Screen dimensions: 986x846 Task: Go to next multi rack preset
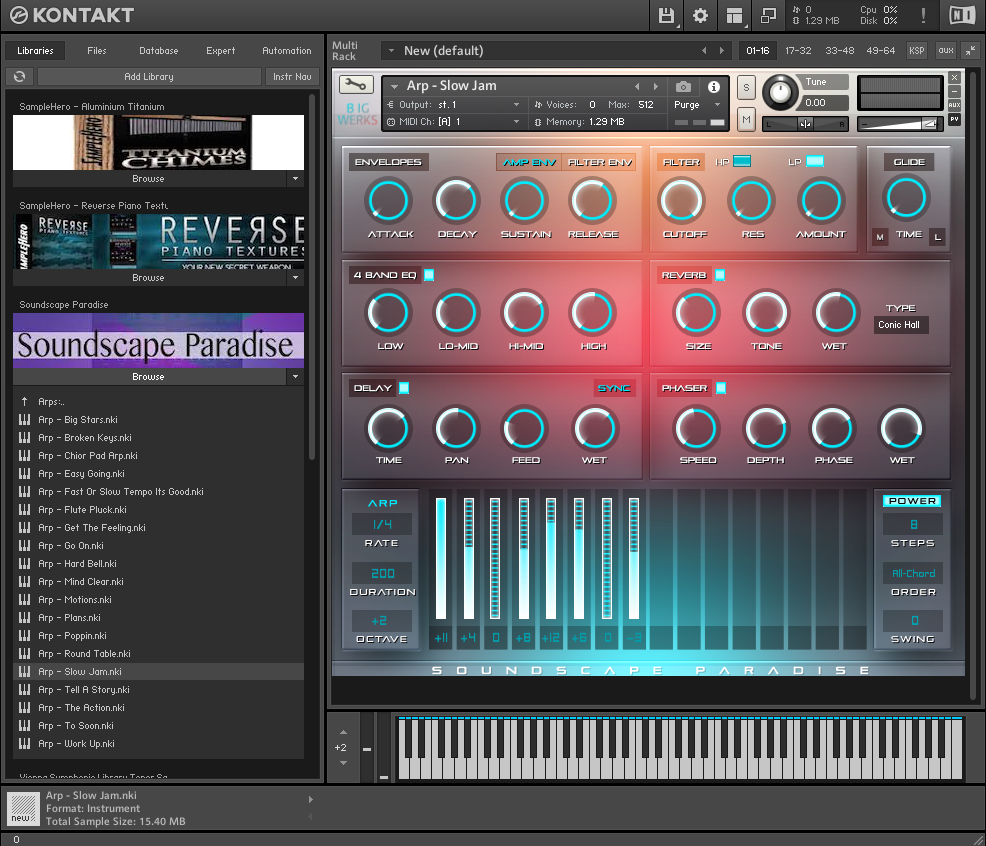pos(721,50)
